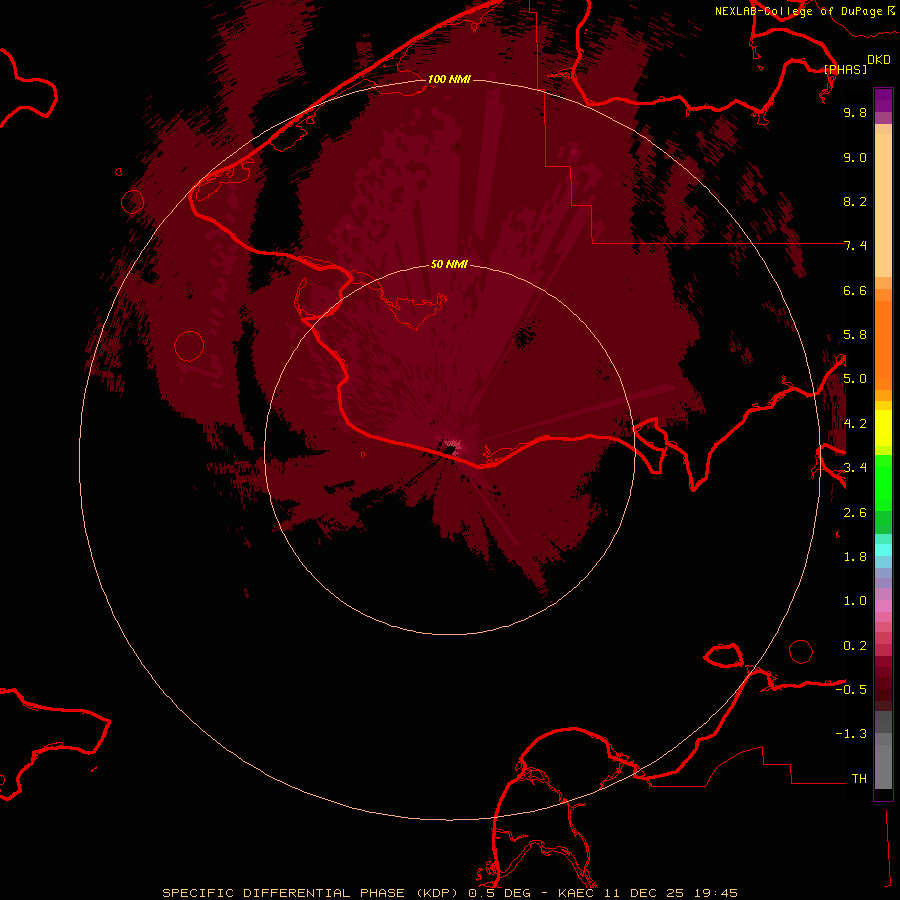Click the 8.2 legend tick label
The image size is (900, 900).
(855, 201)
